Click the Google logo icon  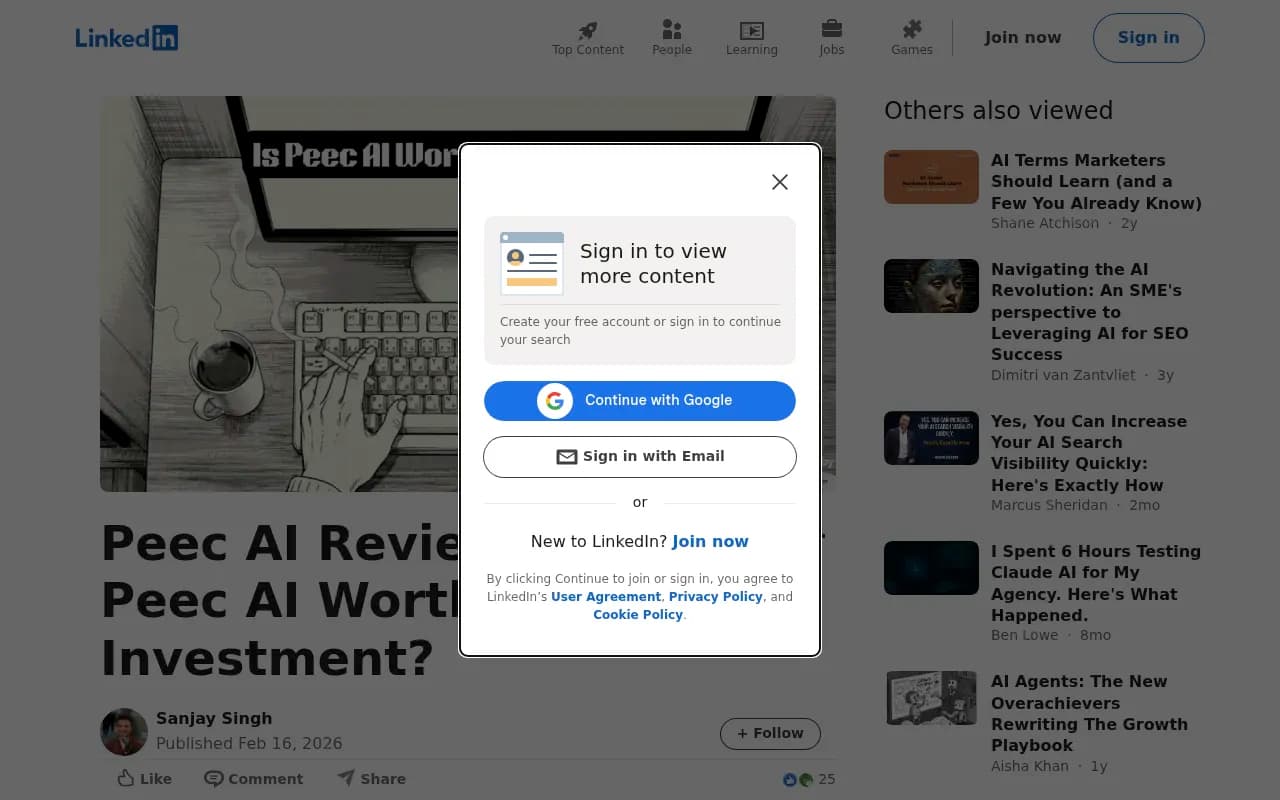click(x=555, y=401)
